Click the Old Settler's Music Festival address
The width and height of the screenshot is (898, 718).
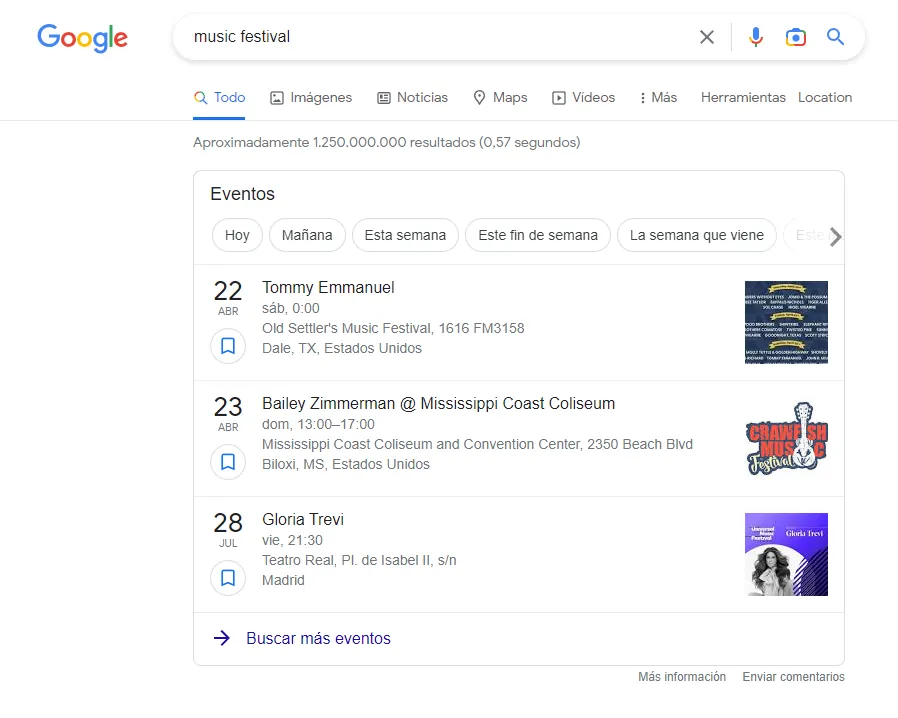point(393,328)
